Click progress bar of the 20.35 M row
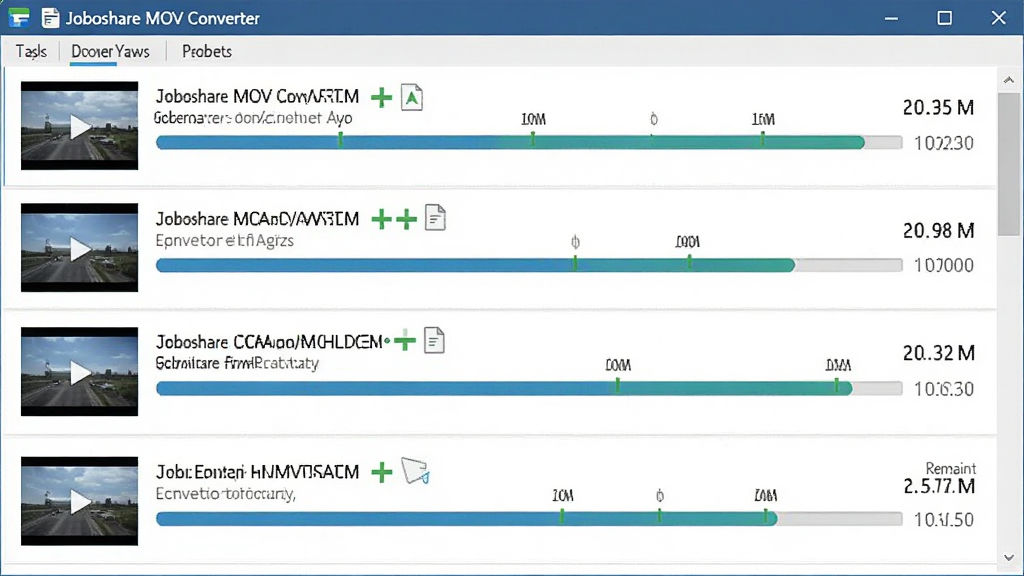The width and height of the screenshot is (1024, 576). pos(529,142)
